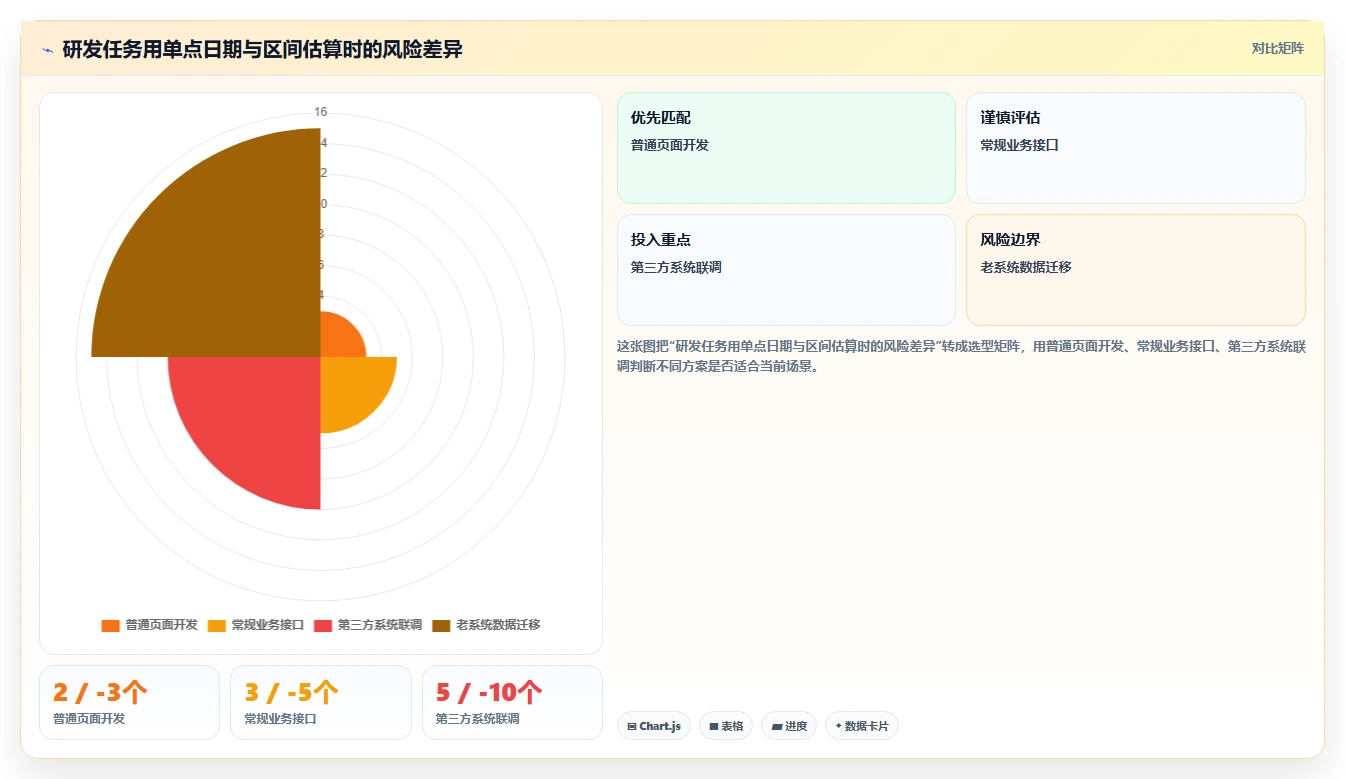Click the 对比矩阵 label in header

click(1277, 48)
